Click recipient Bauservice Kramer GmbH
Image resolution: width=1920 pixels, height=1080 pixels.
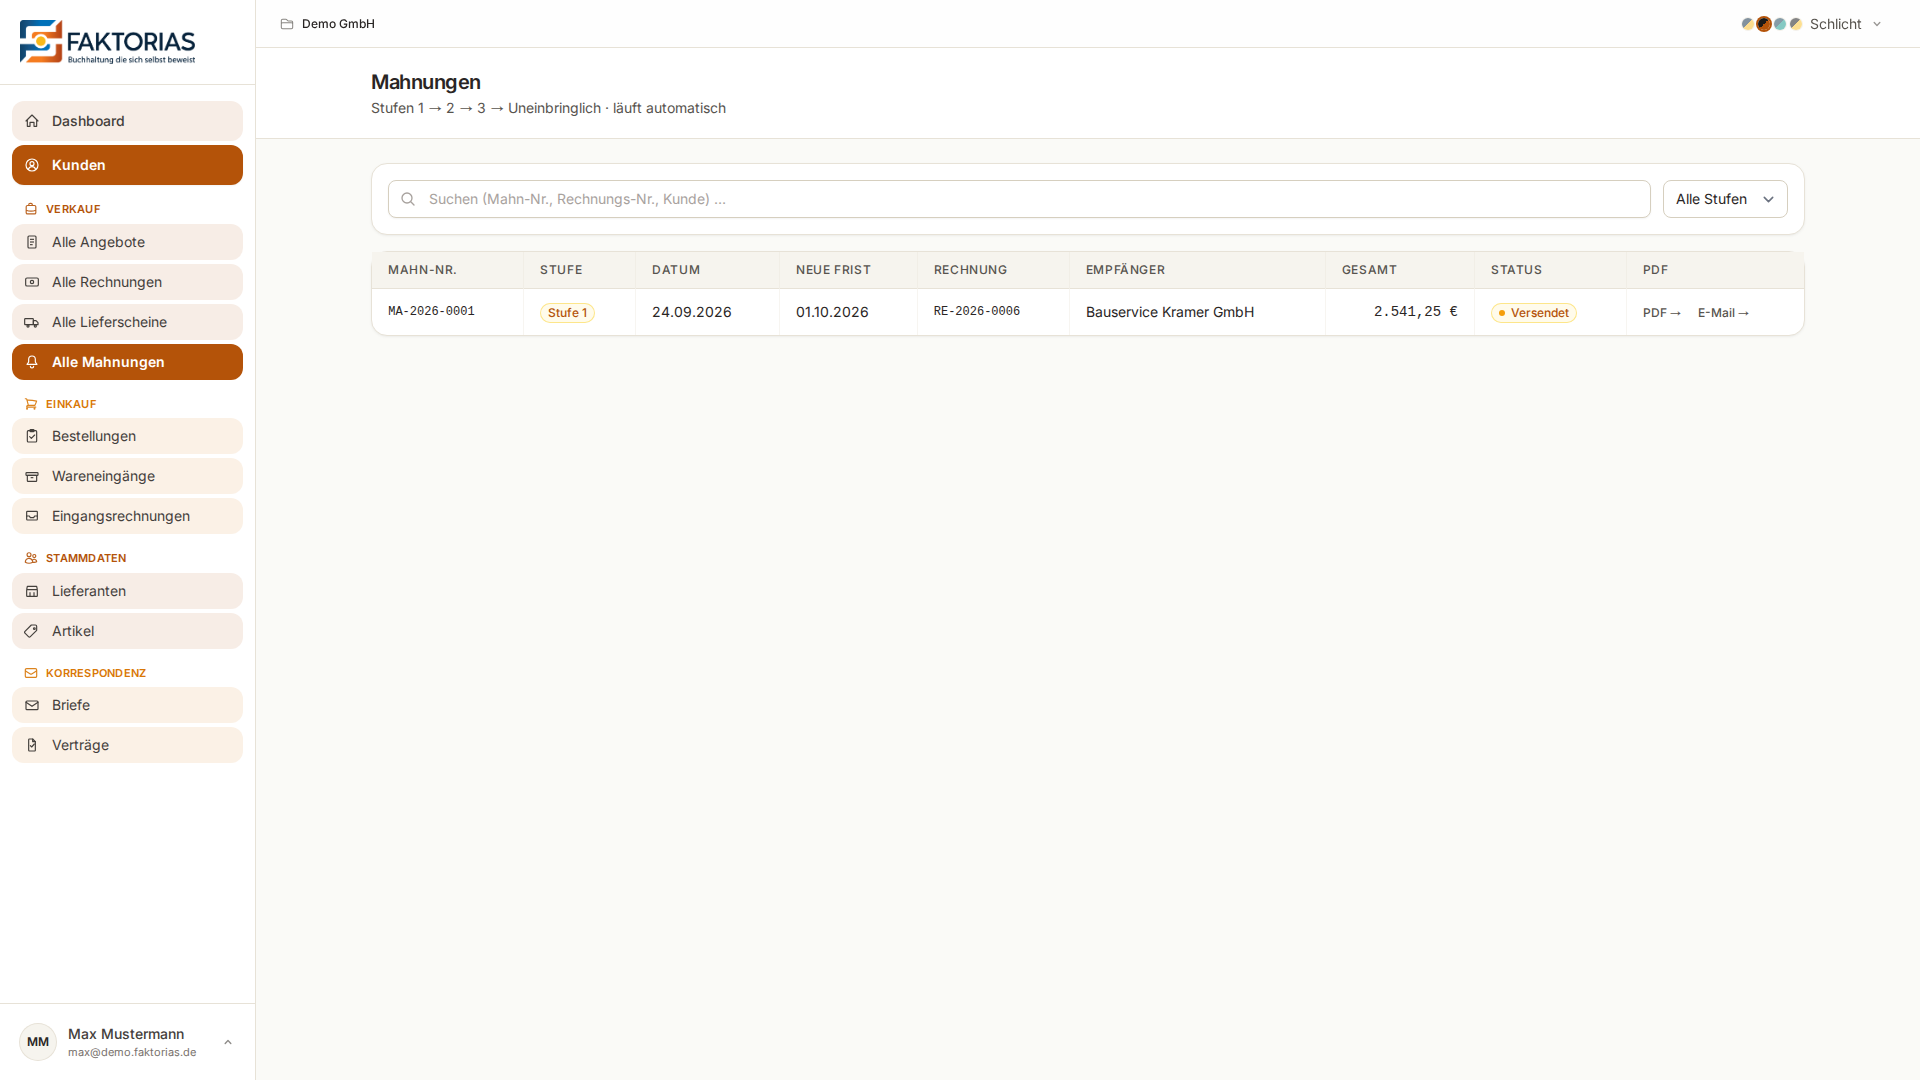coord(1170,312)
